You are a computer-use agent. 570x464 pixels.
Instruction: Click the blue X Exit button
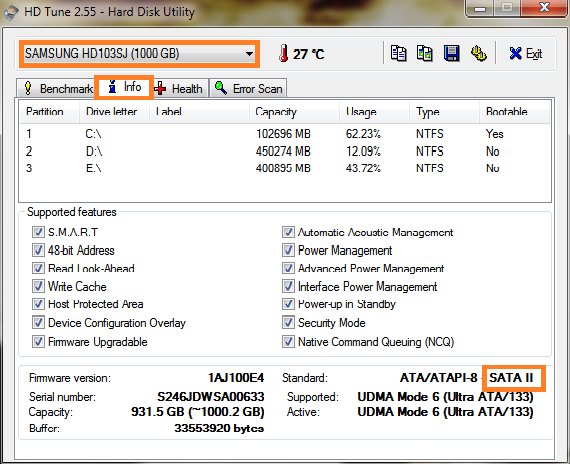pos(526,53)
